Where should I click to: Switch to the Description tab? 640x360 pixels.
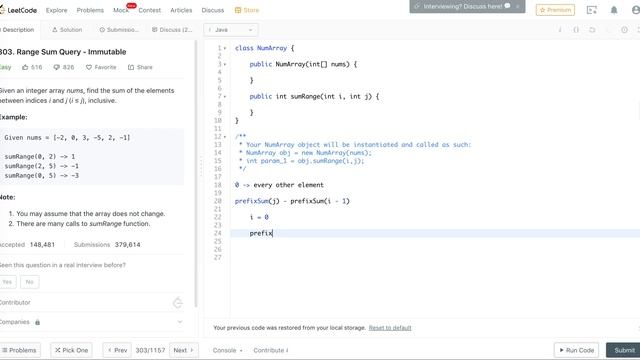(x=18, y=30)
